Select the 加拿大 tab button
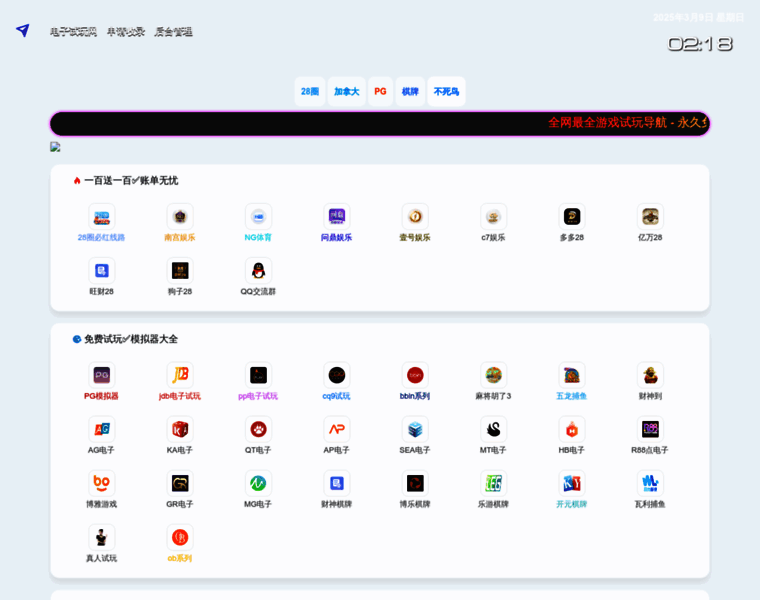The width and height of the screenshot is (760, 600). point(347,91)
